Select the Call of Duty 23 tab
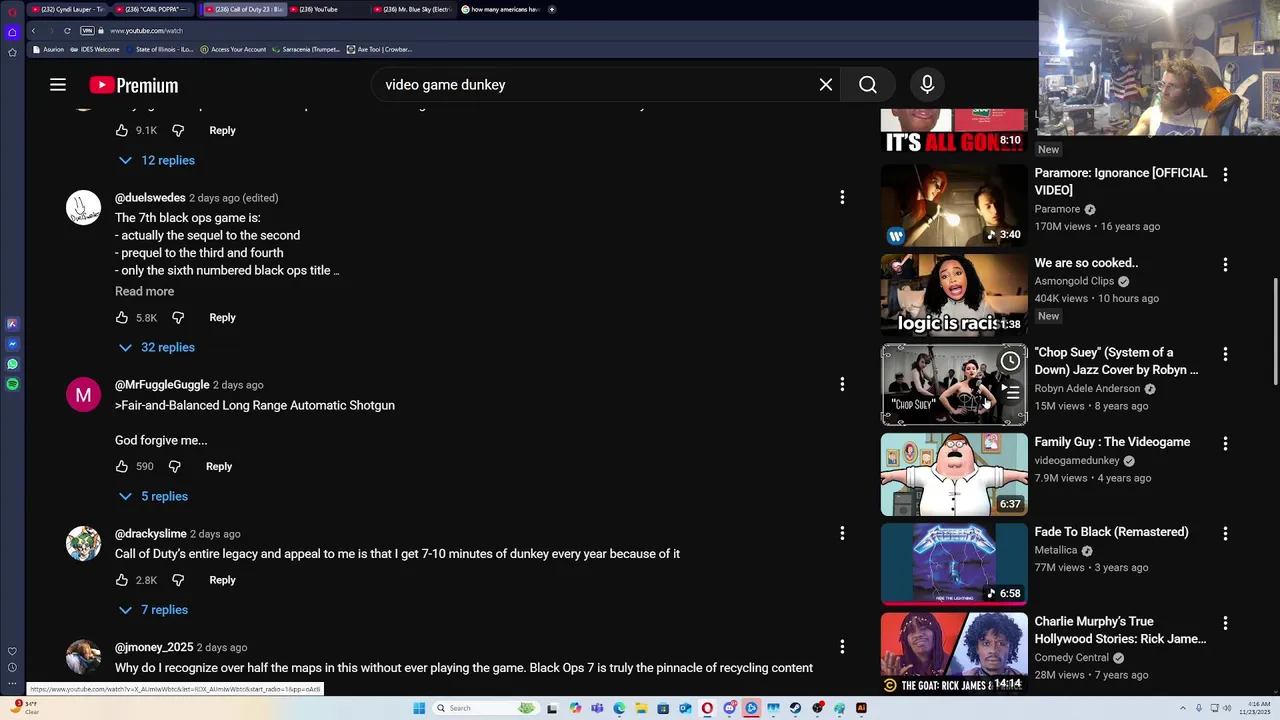 (243, 9)
